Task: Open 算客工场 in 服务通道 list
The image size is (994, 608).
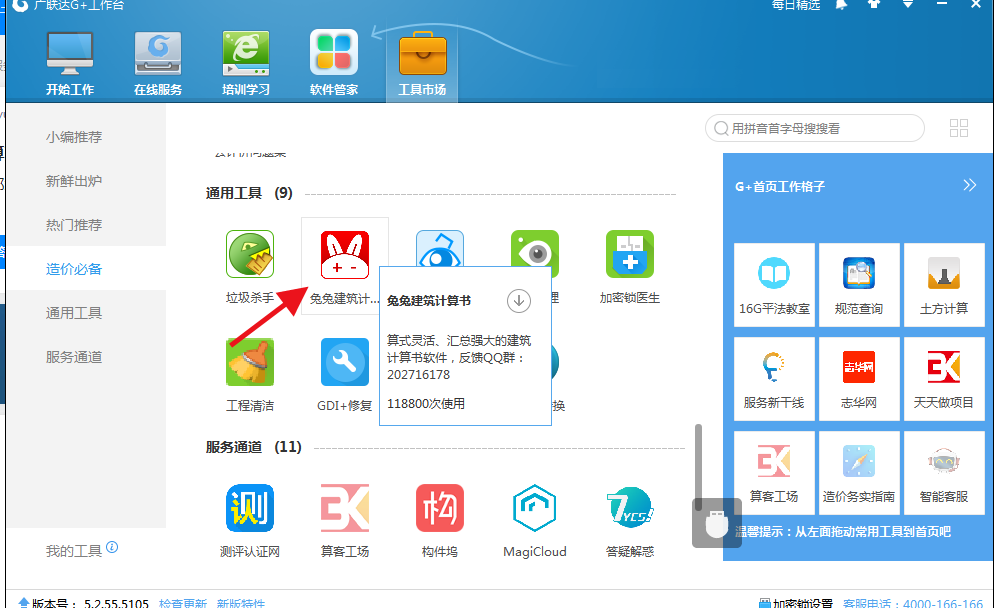Action: coord(345,508)
